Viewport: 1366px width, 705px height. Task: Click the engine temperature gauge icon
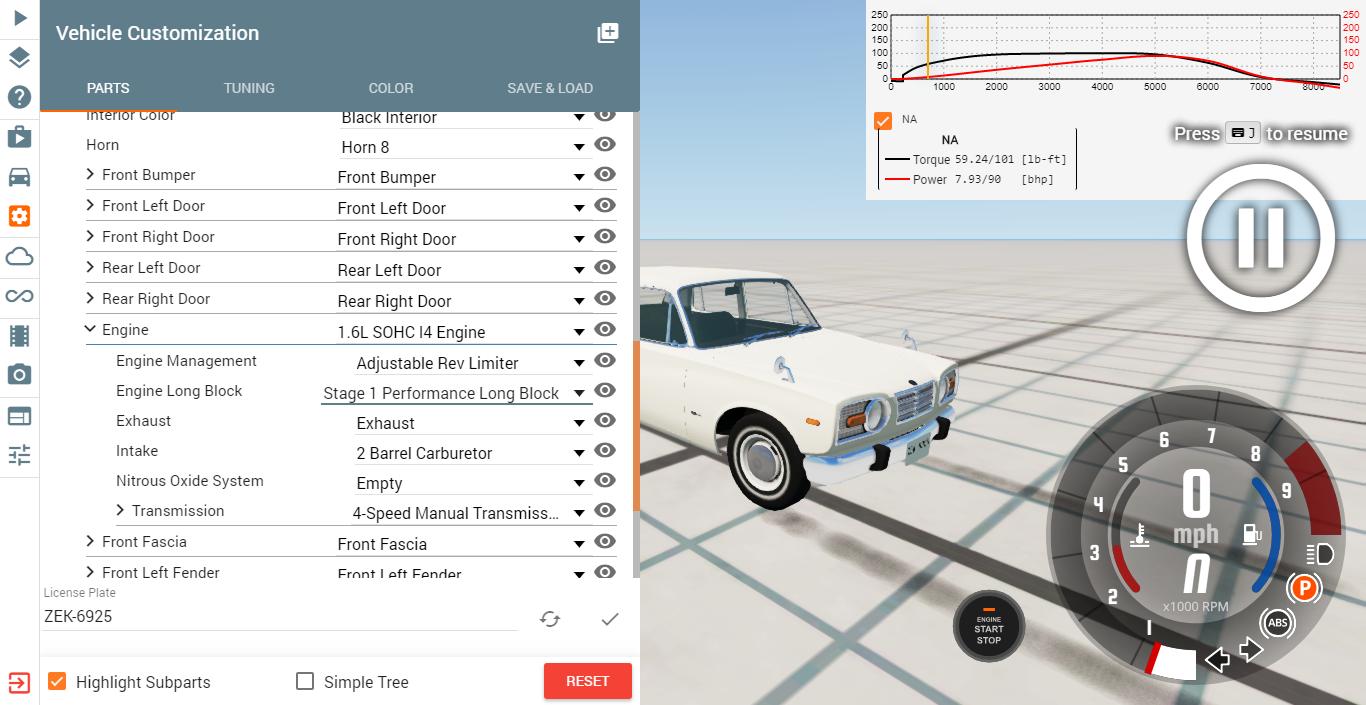1140,535
